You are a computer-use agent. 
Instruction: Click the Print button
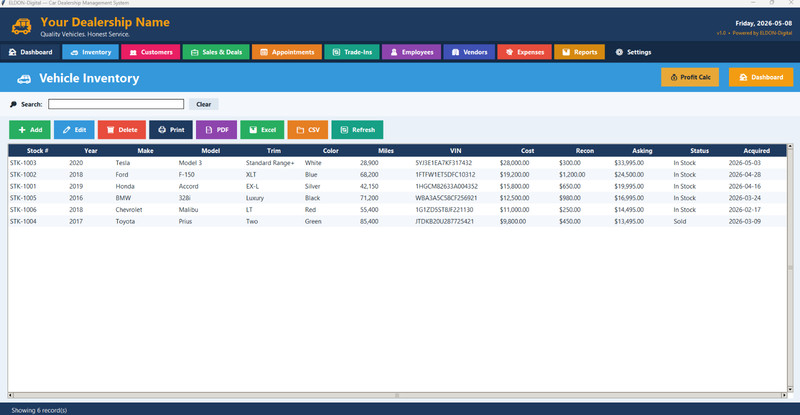[171, 130]
